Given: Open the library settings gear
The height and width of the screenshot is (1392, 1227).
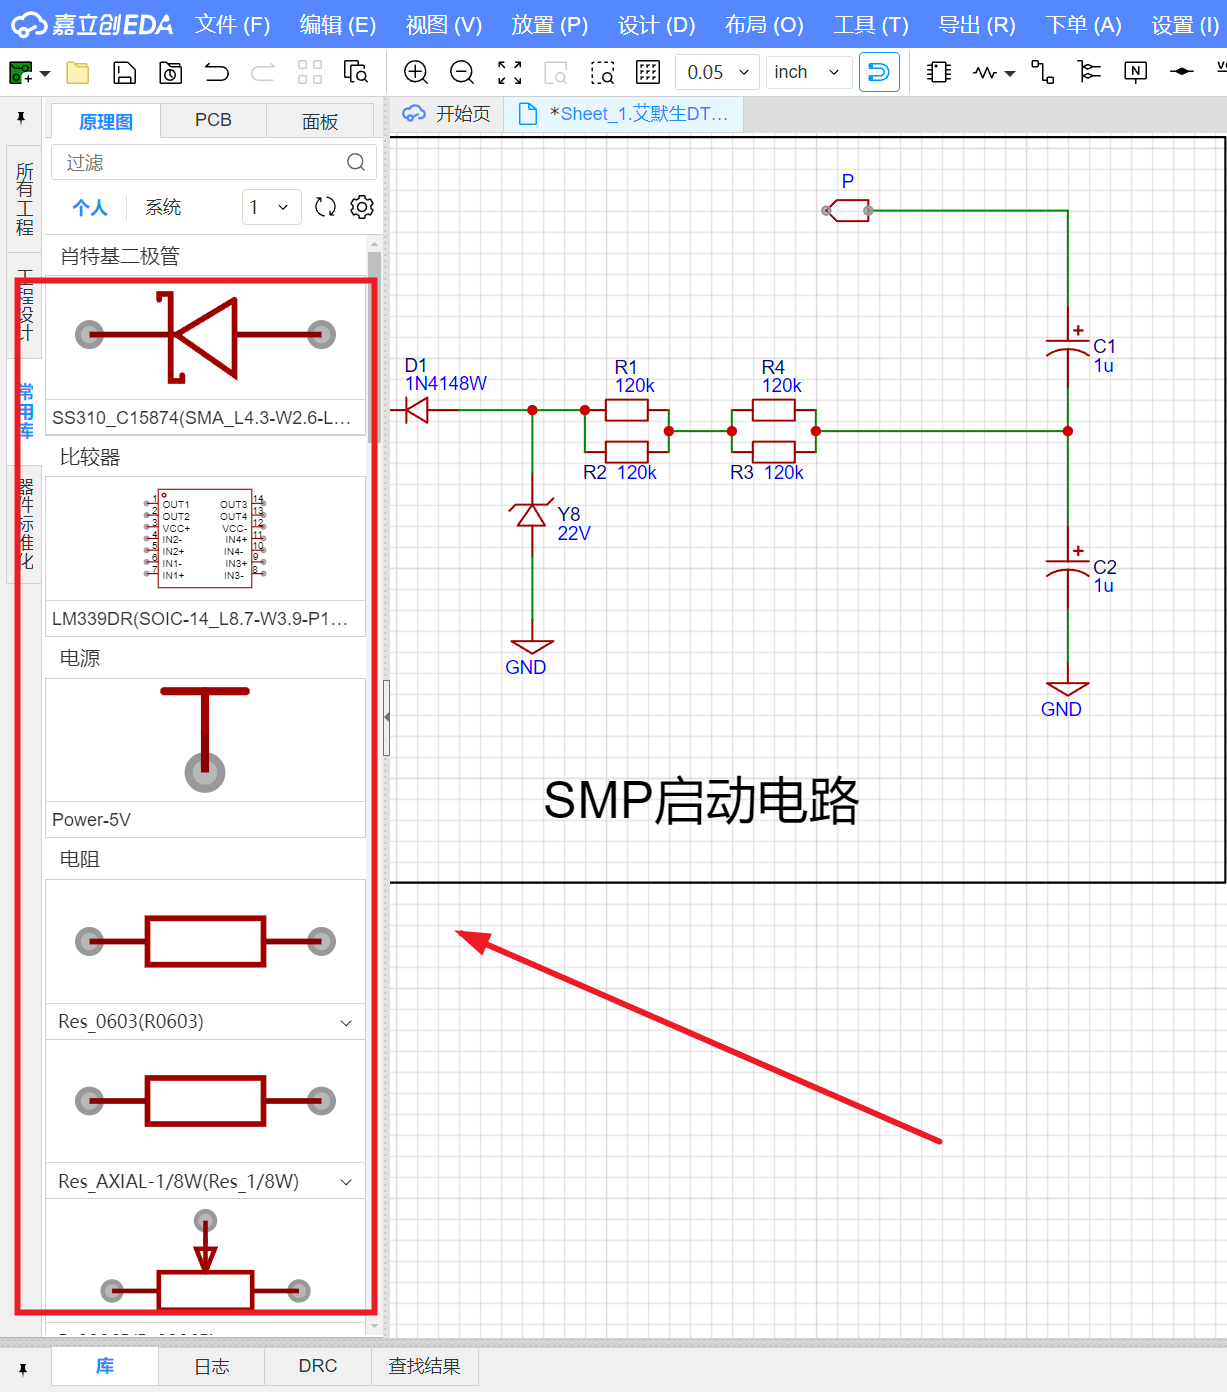Looking at the screenshot, I should coord(362,207).
